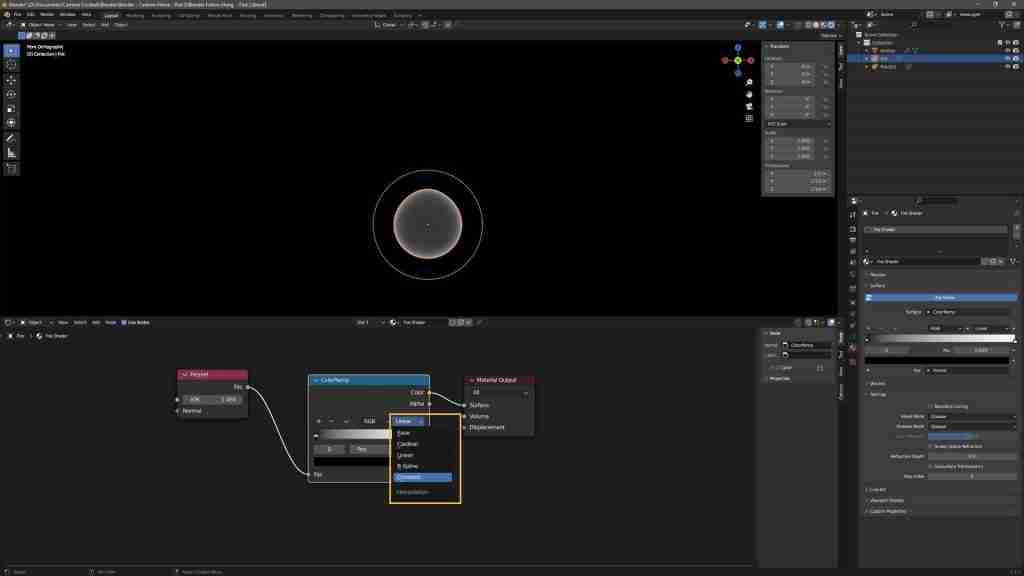Open the File menu
Screen dimensions: 1024x576
[18, 14]
